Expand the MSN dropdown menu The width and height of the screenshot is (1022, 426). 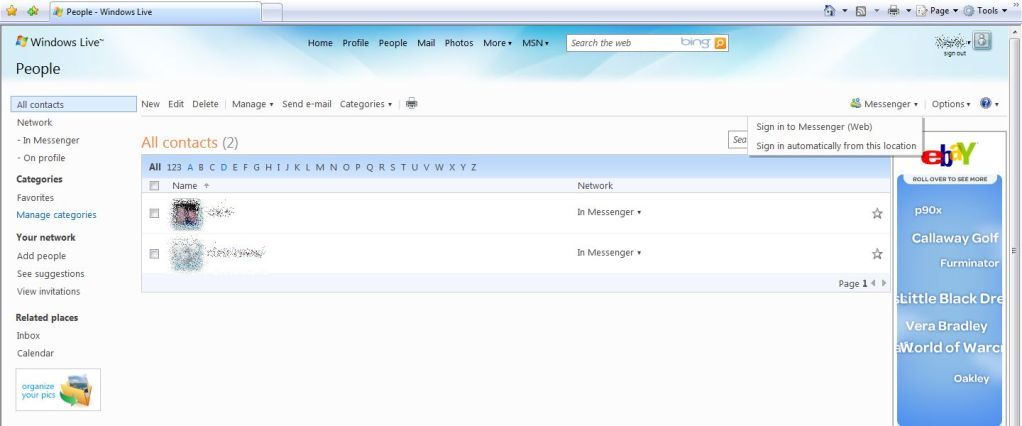(535, 43)
